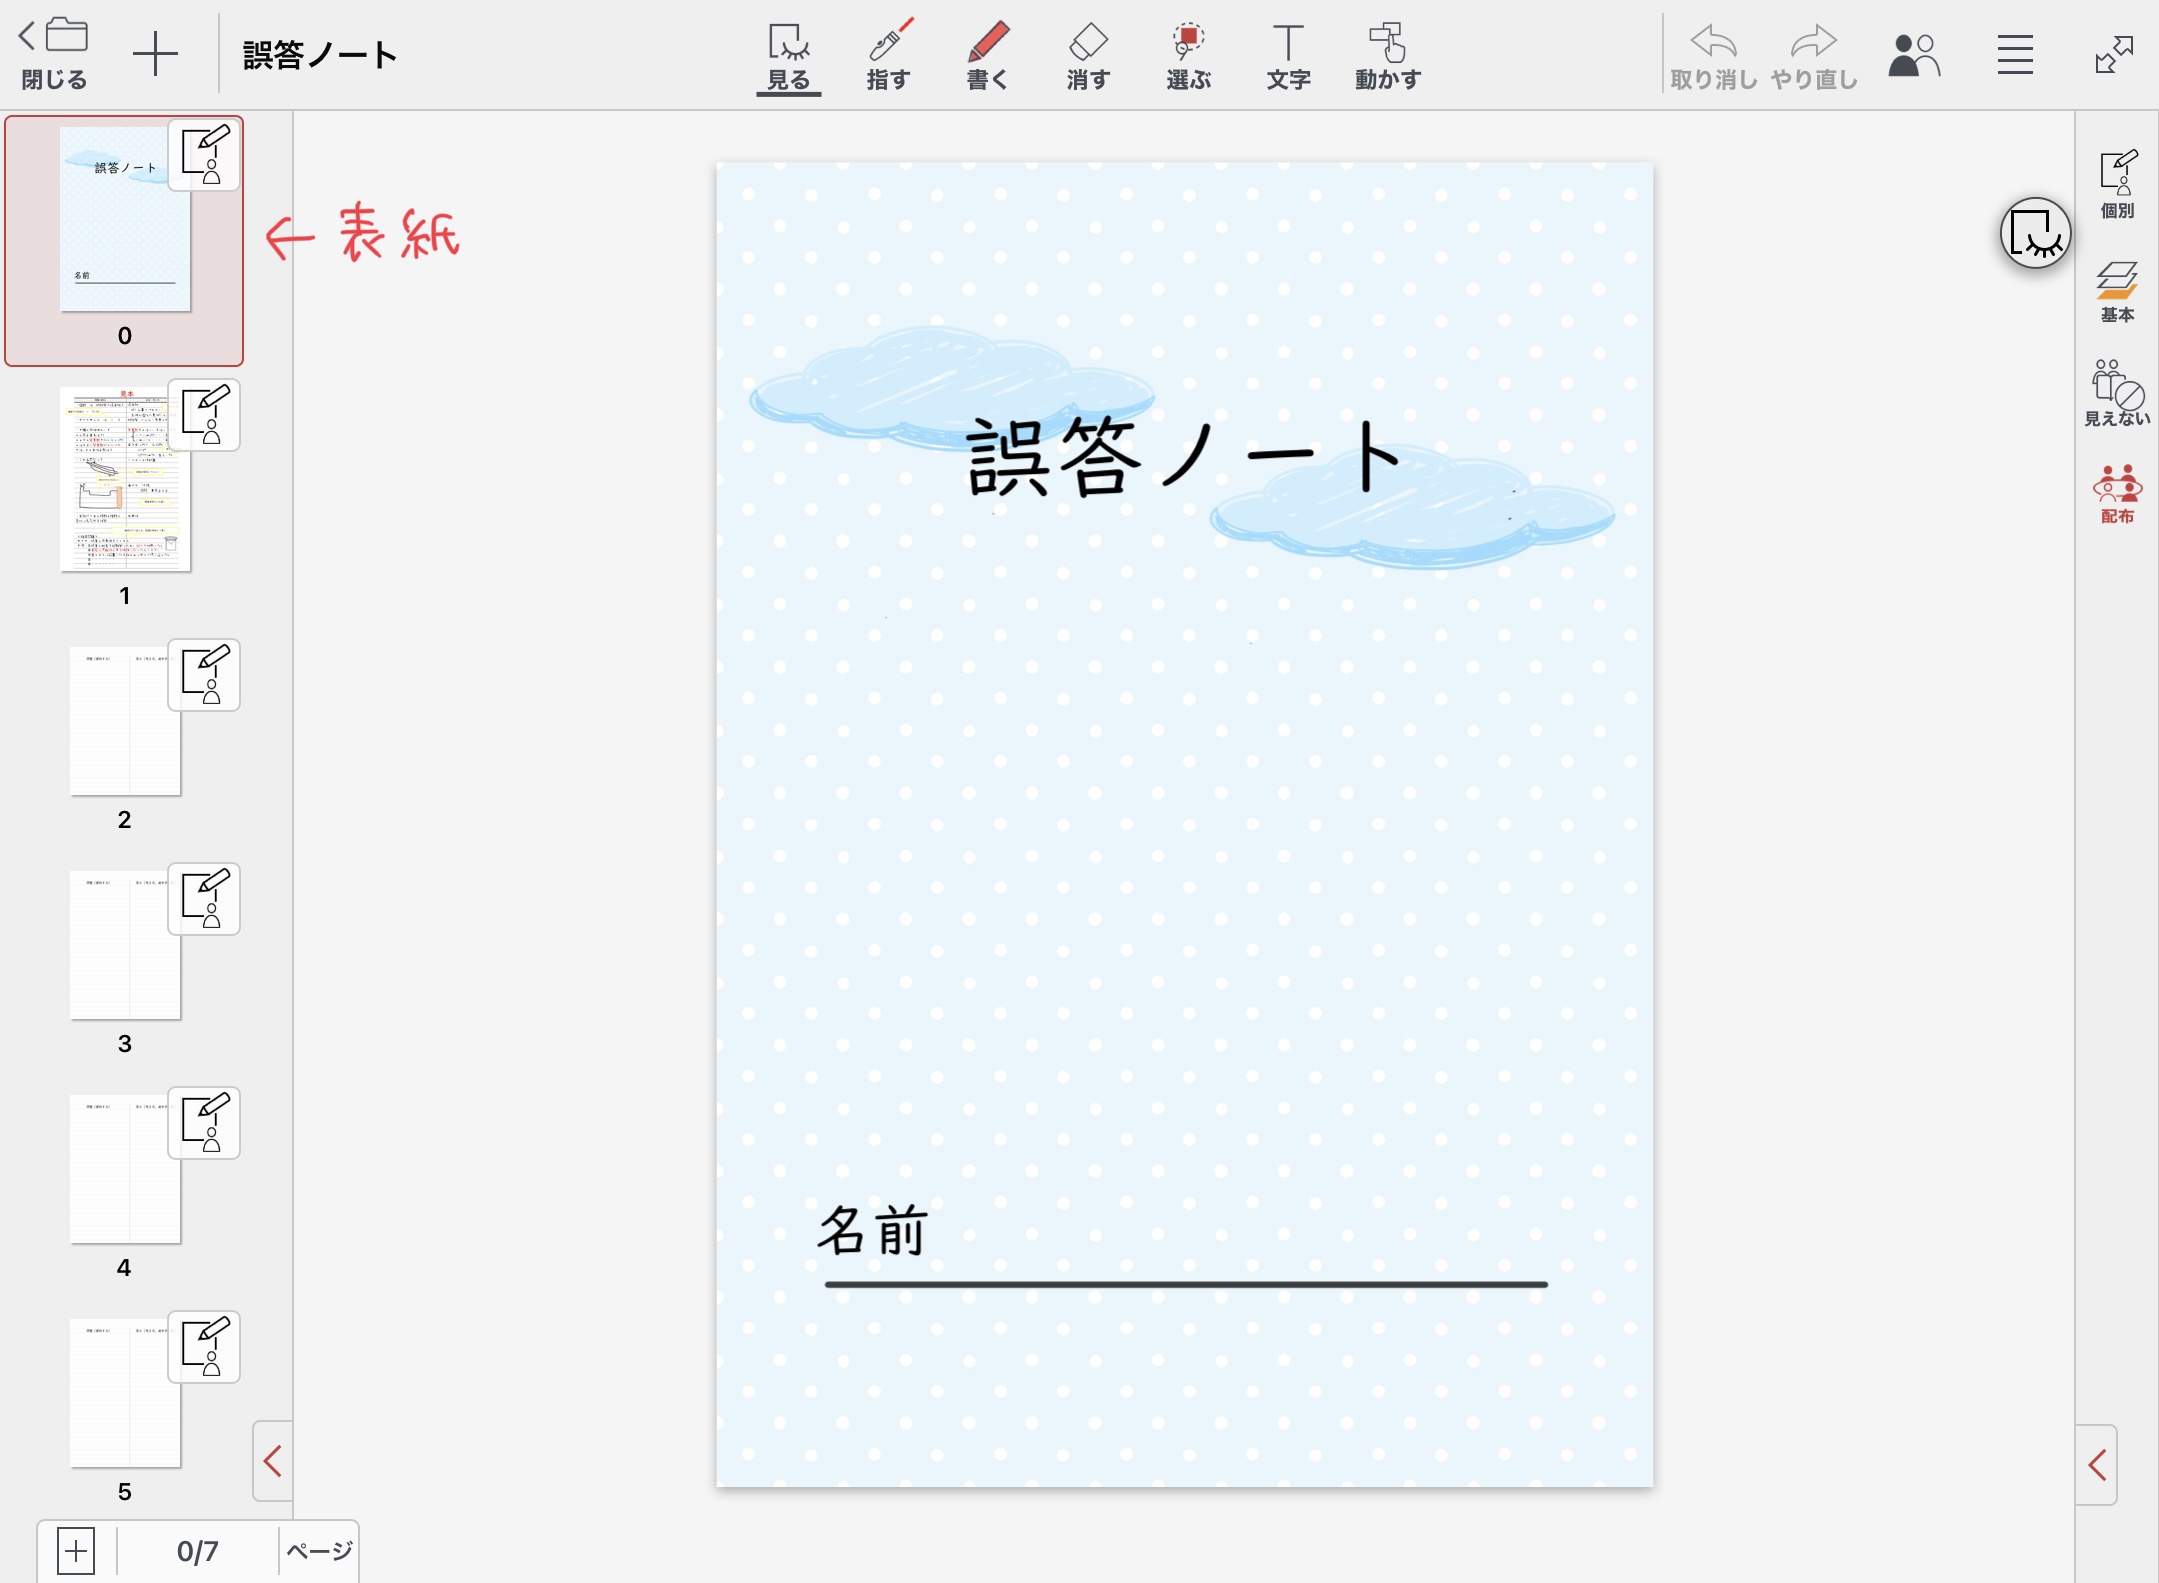Toggle 個別 individual mode in right sidebar
Viewport: 2159px width, 1583px height.
[2117, 183]
